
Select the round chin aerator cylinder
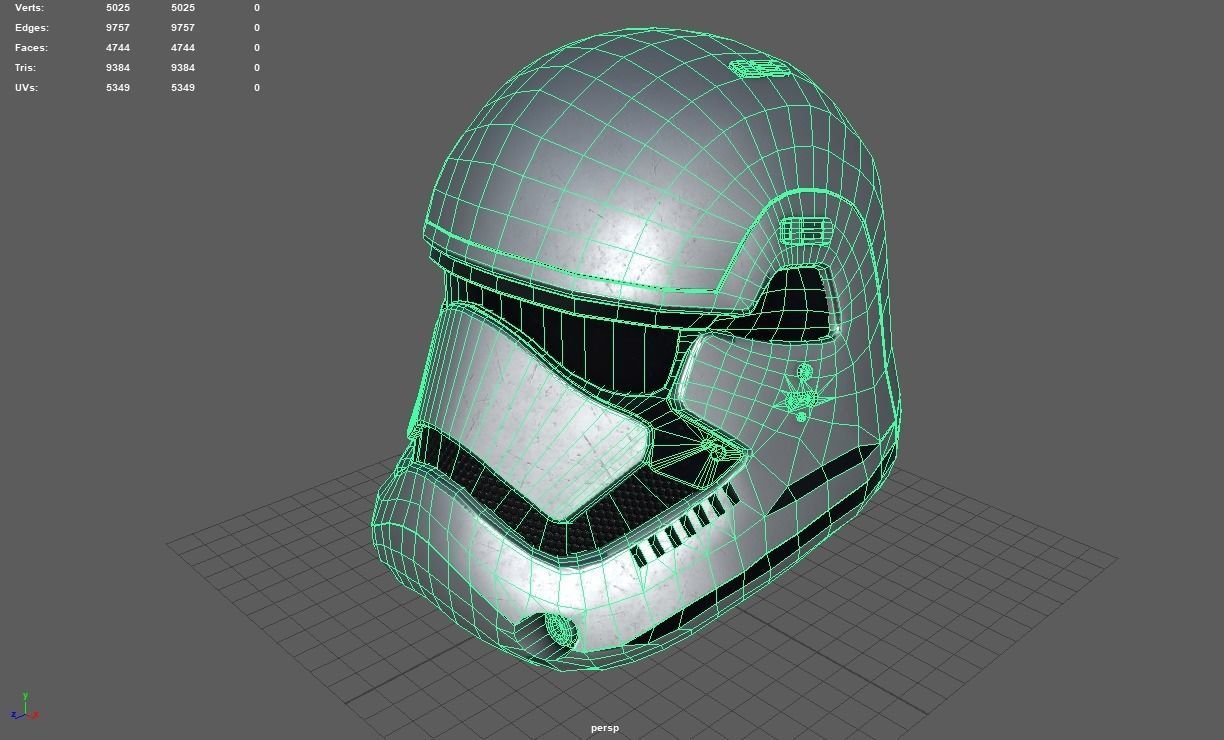pyautogui.click(x=562, y=630)
